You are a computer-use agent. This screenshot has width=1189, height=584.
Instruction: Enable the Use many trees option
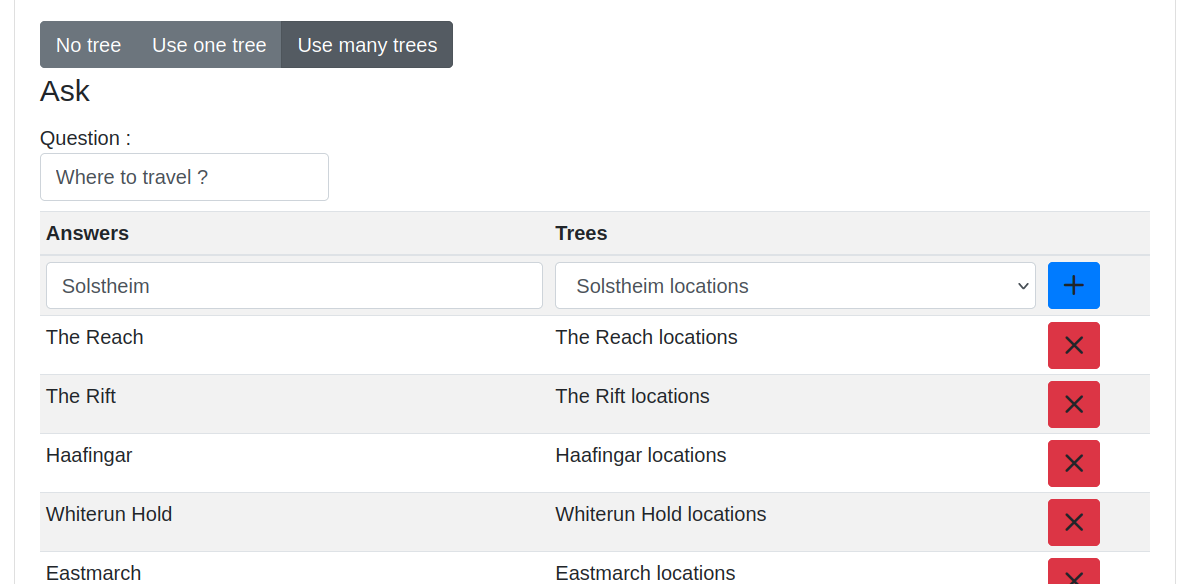pyautogui.click(x=367, y=45)
